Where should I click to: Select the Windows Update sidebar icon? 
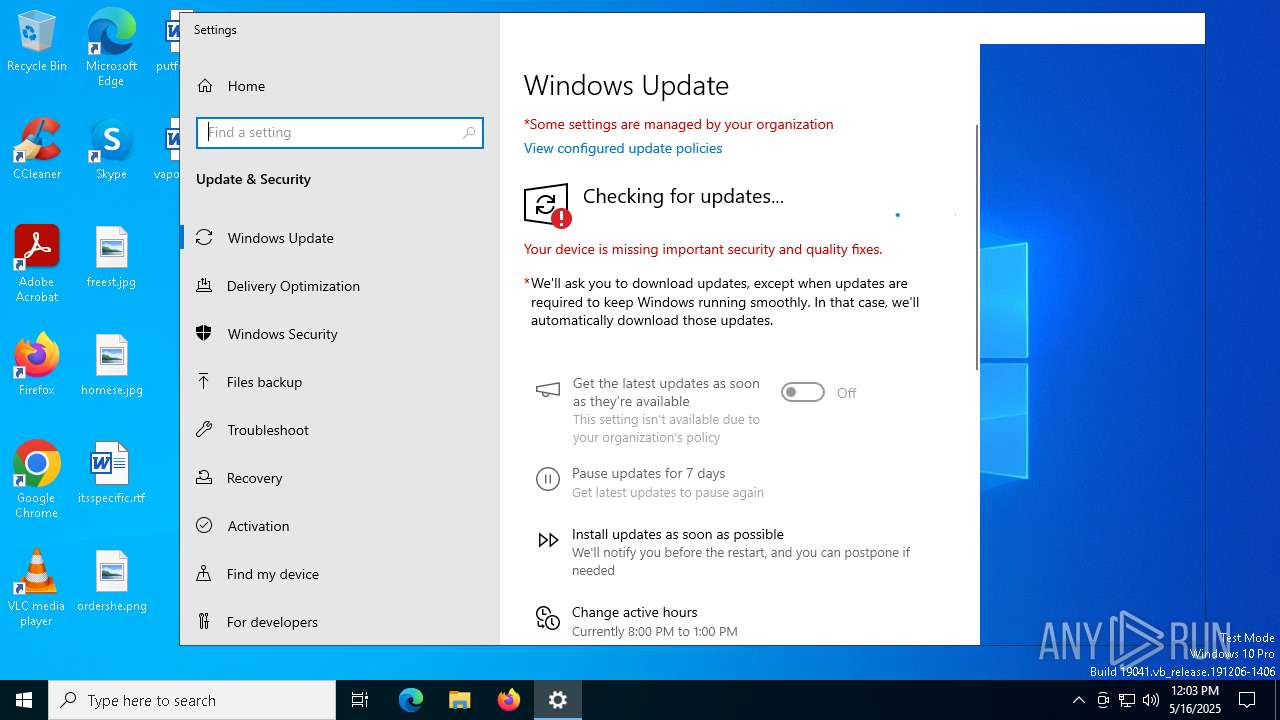point(204,238)
